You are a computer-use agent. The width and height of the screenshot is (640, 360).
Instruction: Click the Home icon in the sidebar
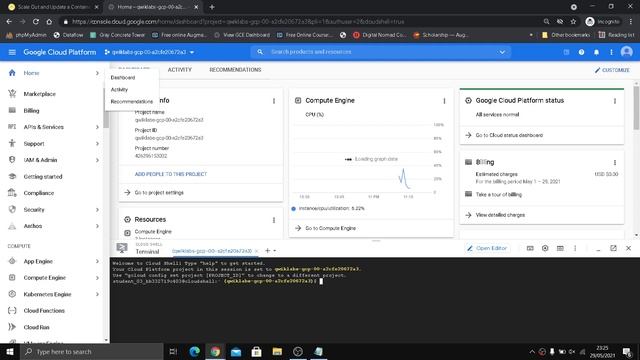tap(12, 73)
